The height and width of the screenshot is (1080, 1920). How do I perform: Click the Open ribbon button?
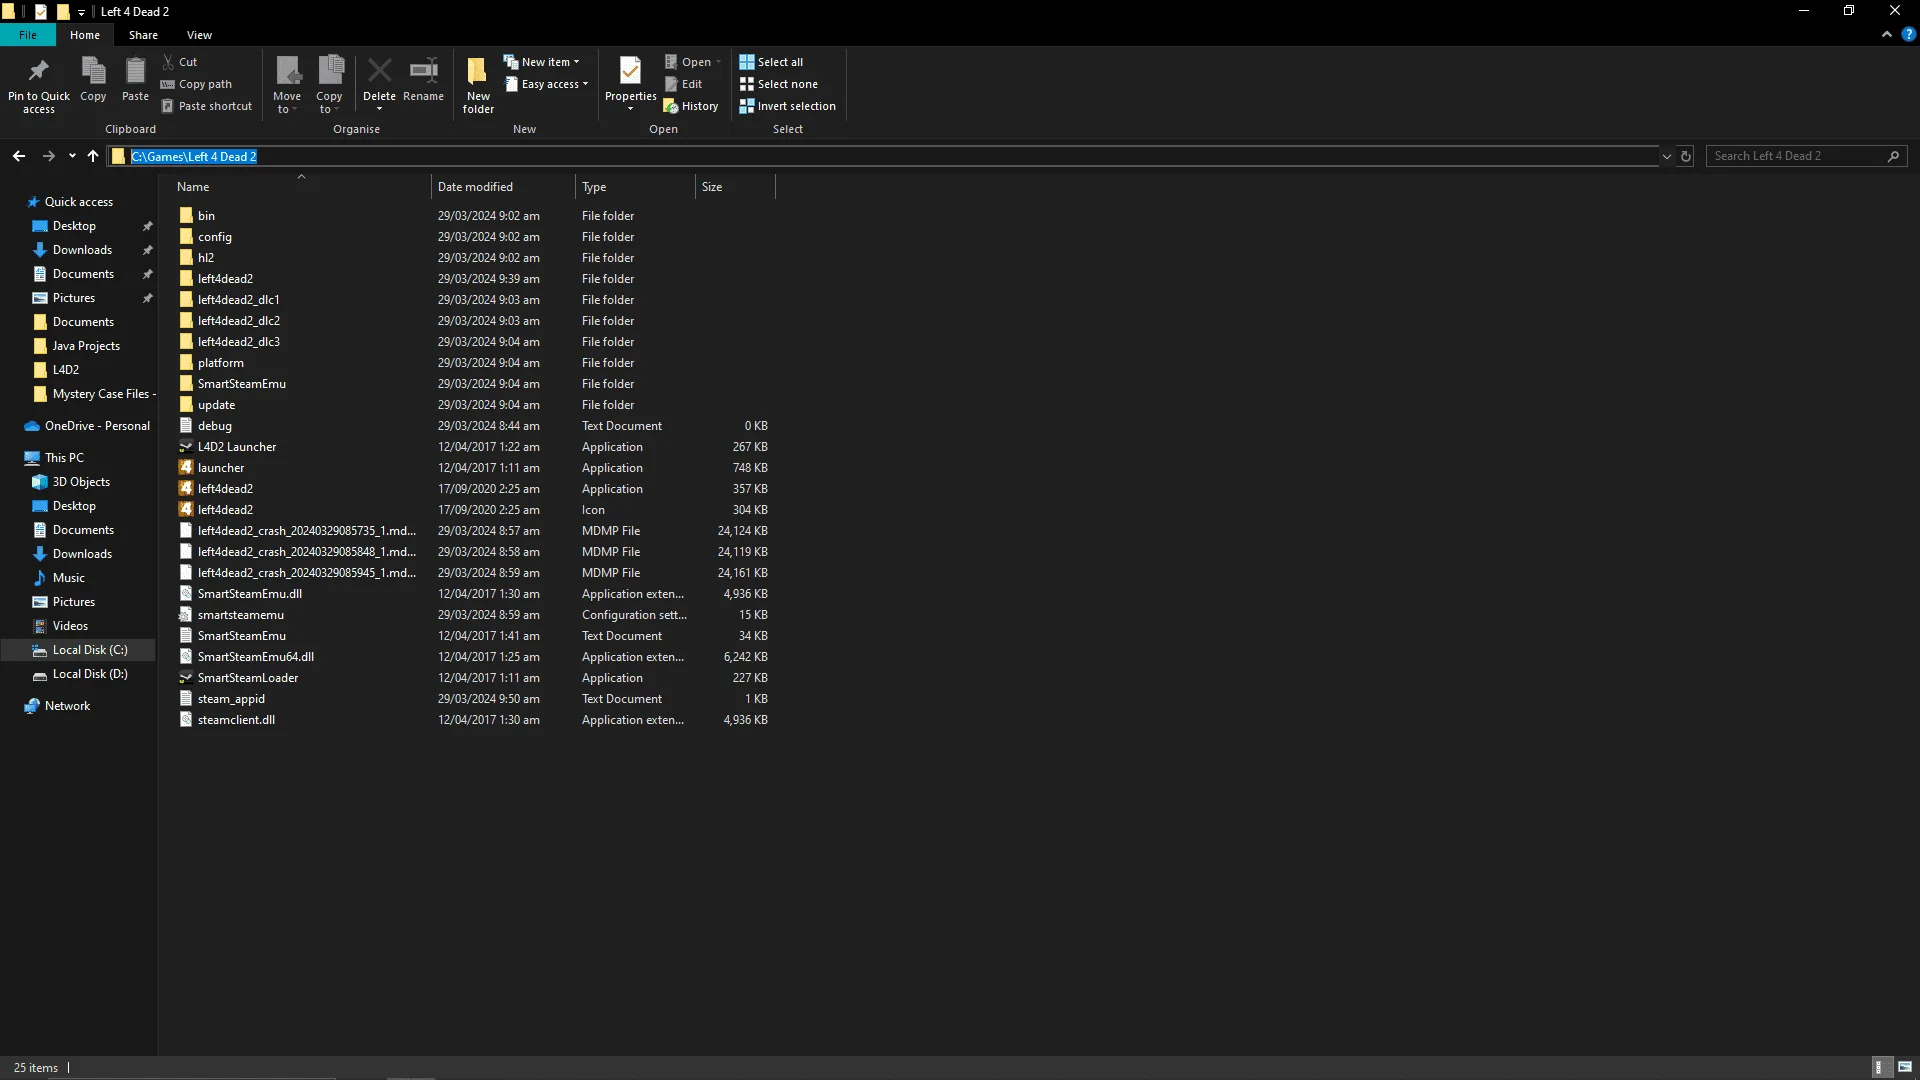pyautogui.click(x=692, y=62)
